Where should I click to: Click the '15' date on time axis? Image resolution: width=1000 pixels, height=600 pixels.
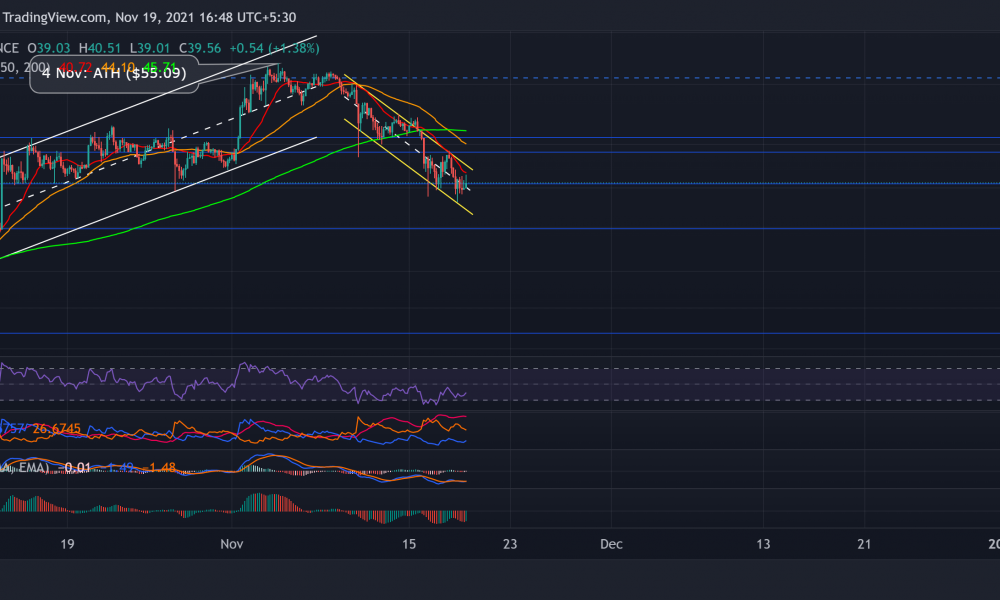pyautogui.click(x=409, y=544)
